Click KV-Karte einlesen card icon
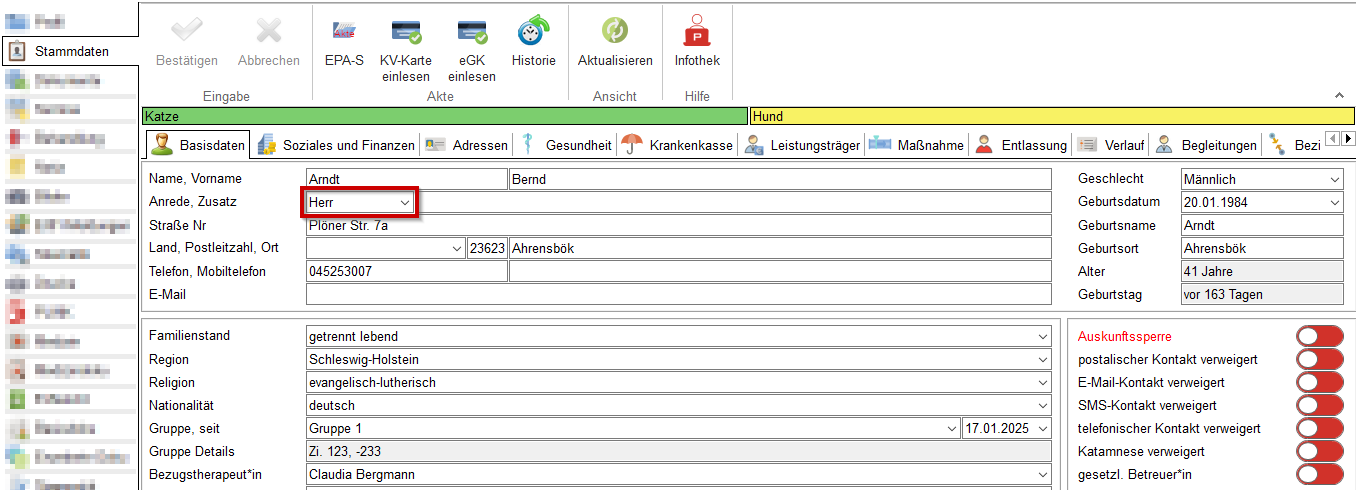The width and height of the screenshot is (1356, 490). pos(405,33)
